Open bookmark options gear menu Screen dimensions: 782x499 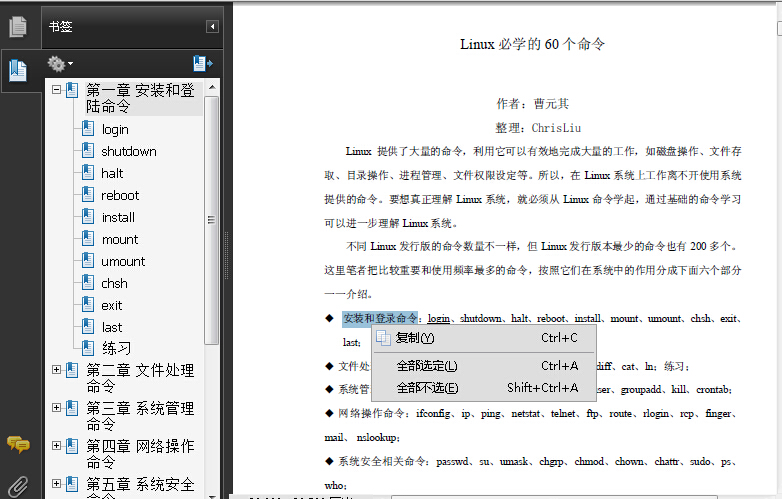point(60,64)
